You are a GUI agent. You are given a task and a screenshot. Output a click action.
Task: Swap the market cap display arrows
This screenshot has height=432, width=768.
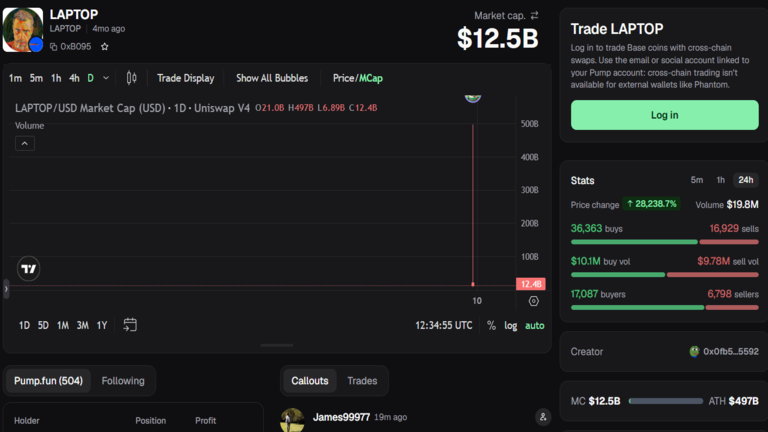pyautogui.click(x=534, y=16)
